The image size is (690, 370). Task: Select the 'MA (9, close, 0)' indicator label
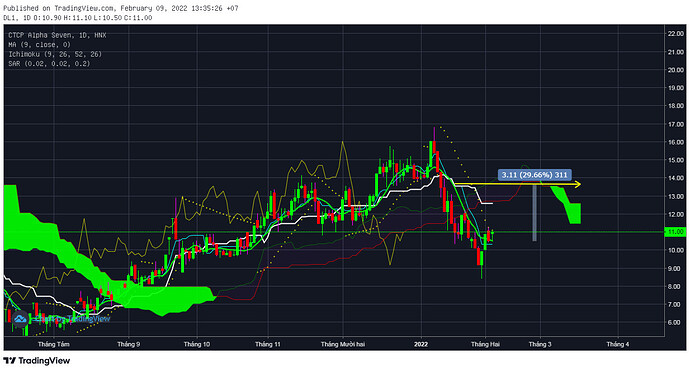pos(39,45)
